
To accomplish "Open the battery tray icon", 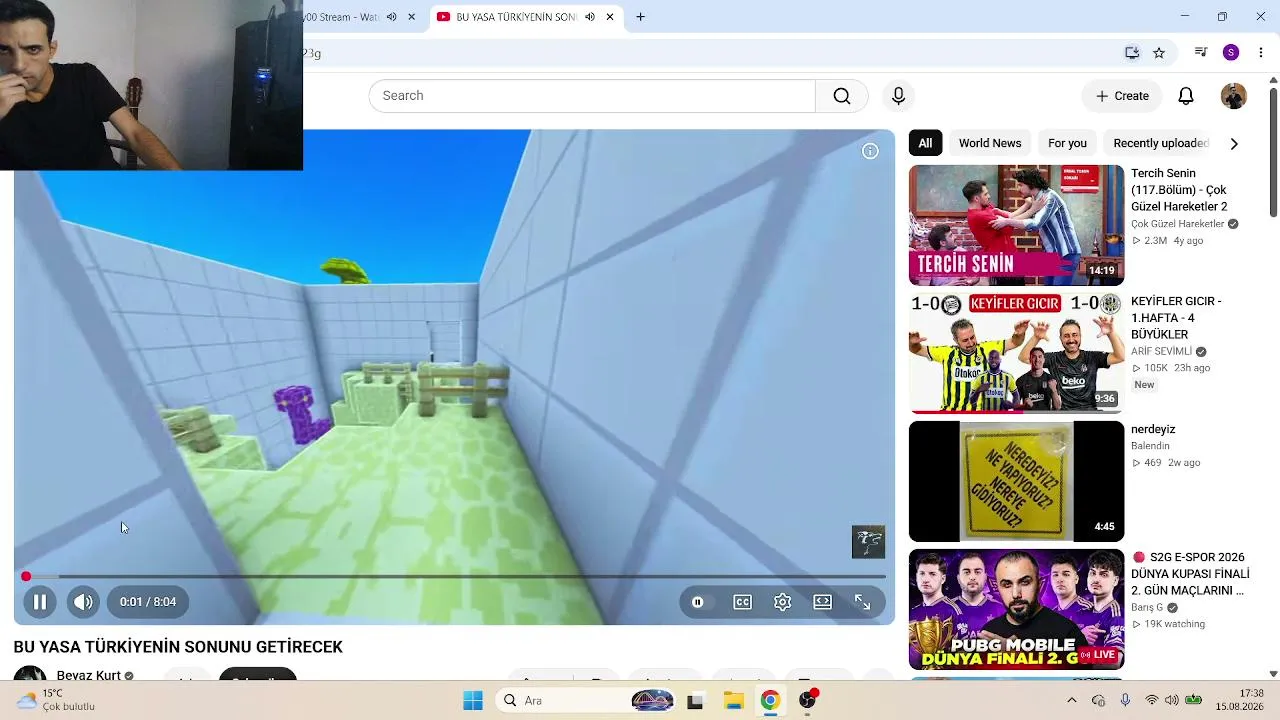I will [x=1194, y=700].
